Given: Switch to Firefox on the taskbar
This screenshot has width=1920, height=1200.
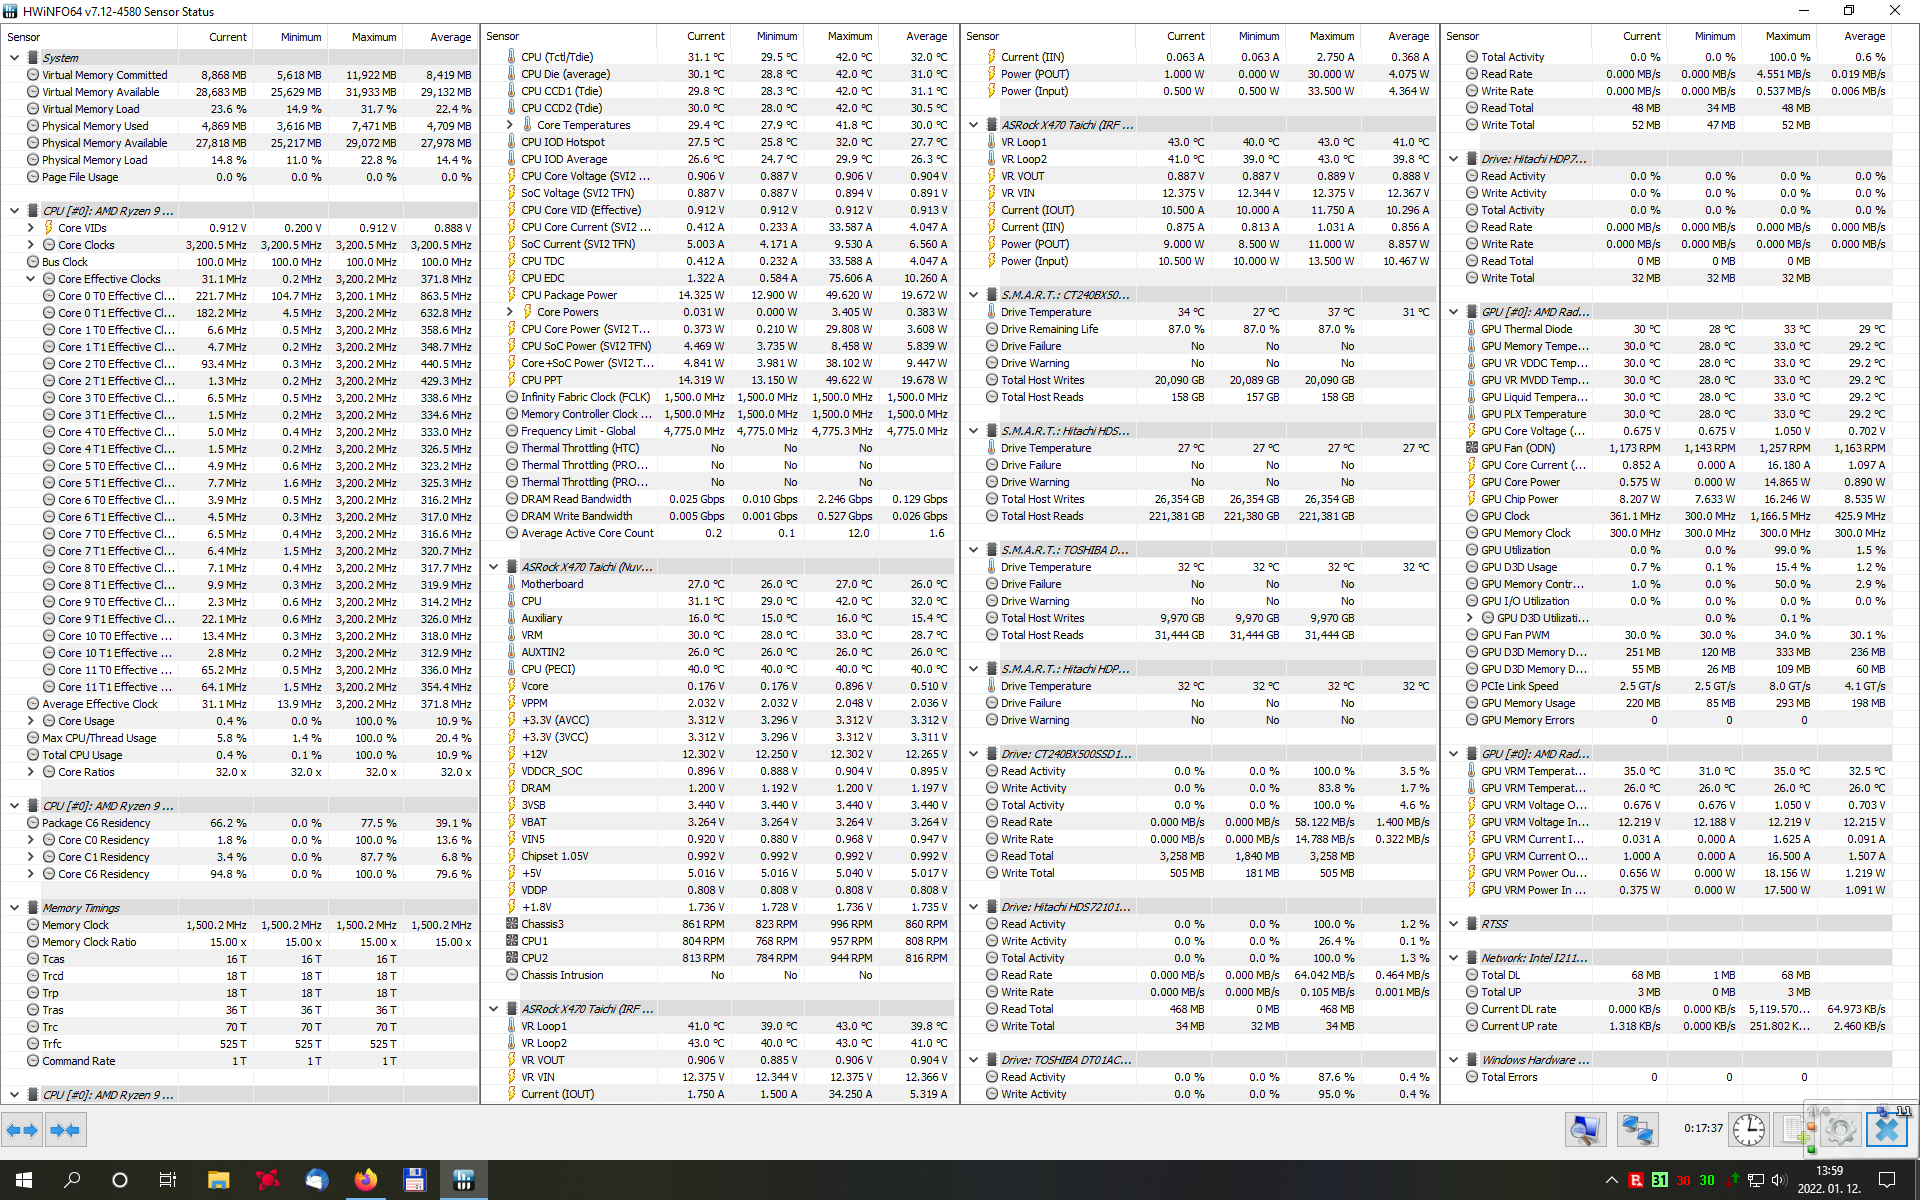Looking at the screenshot, I should [x=365, y=1180].
